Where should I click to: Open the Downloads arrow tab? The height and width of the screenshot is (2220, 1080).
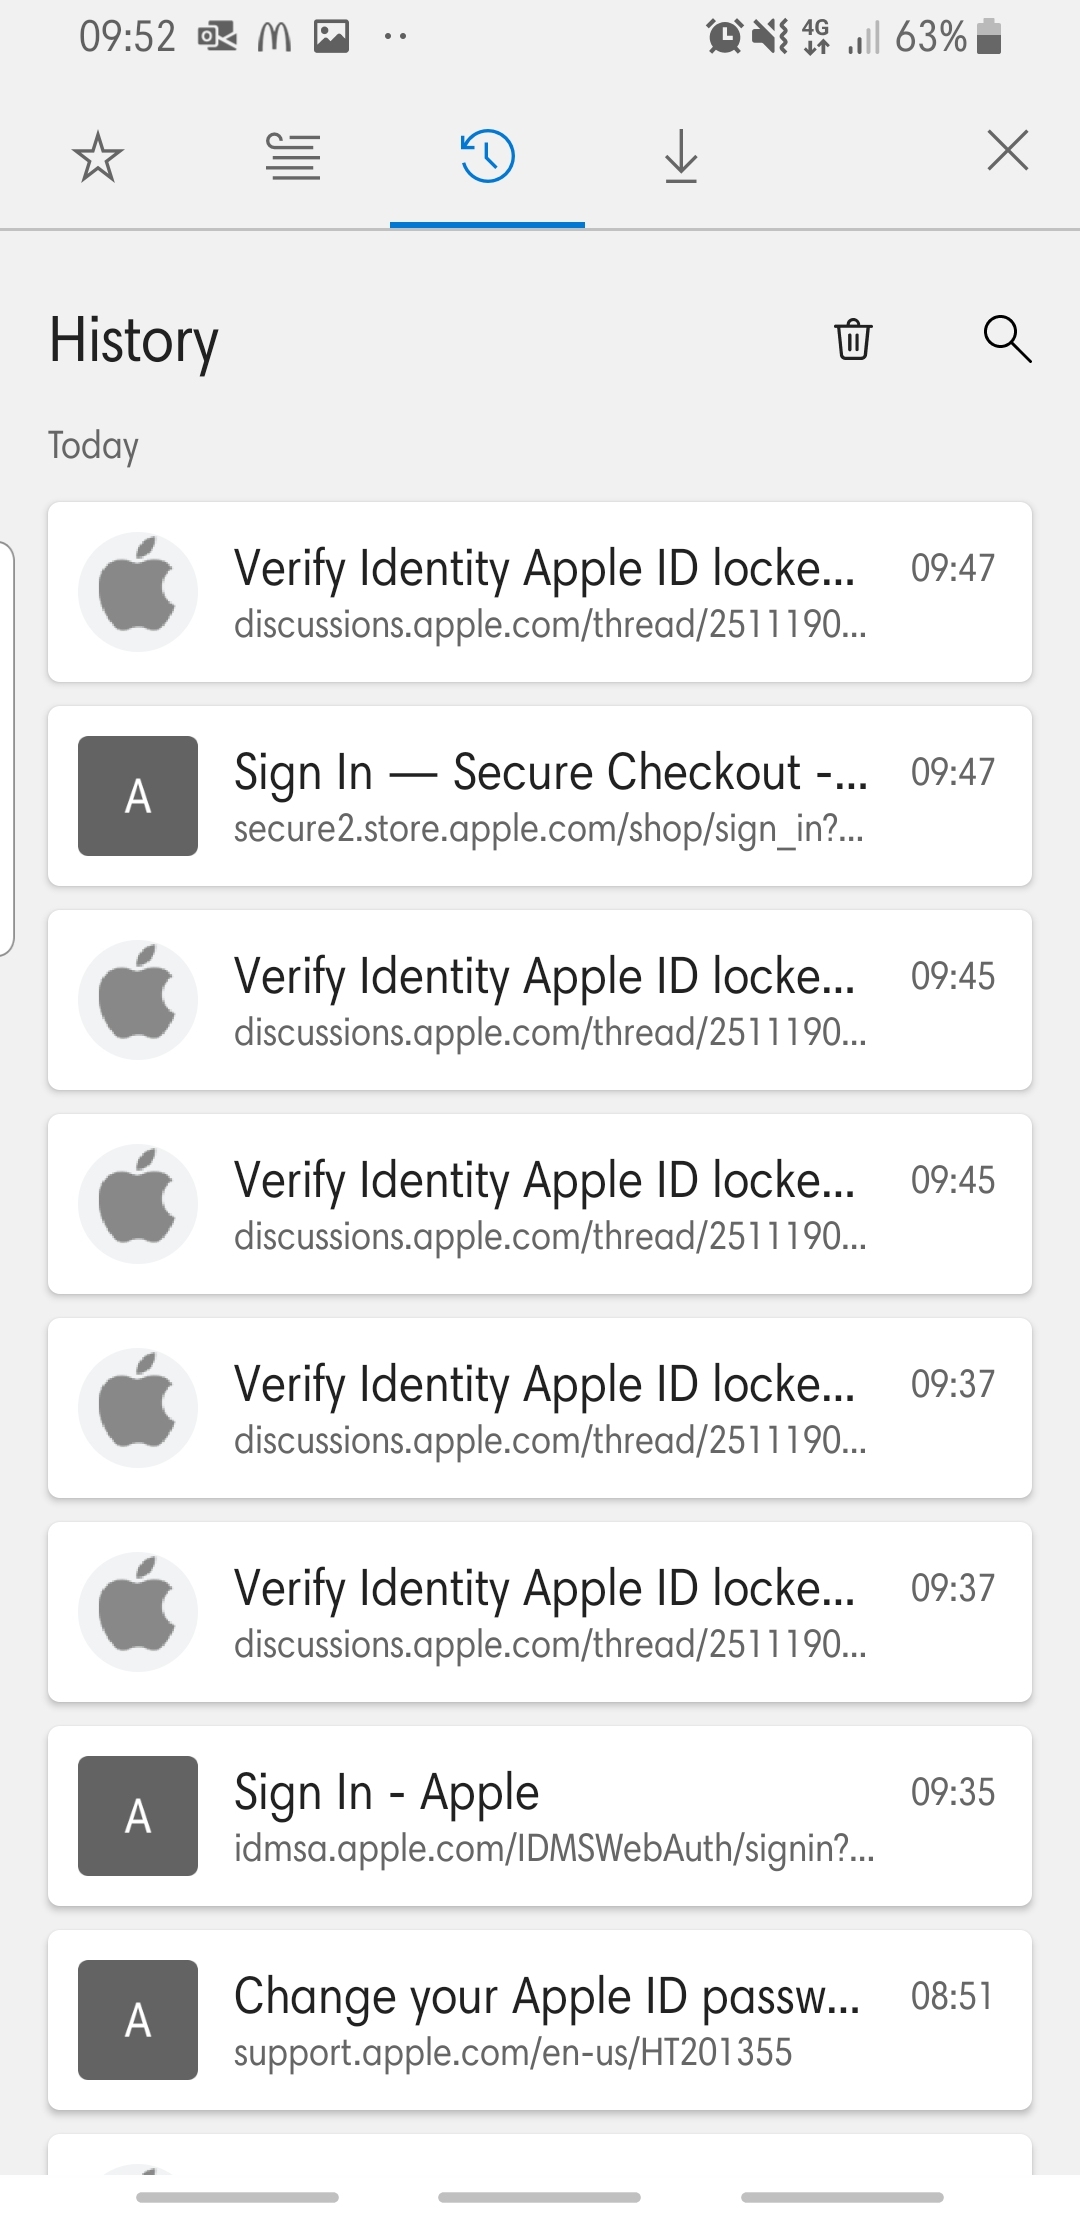681,157
